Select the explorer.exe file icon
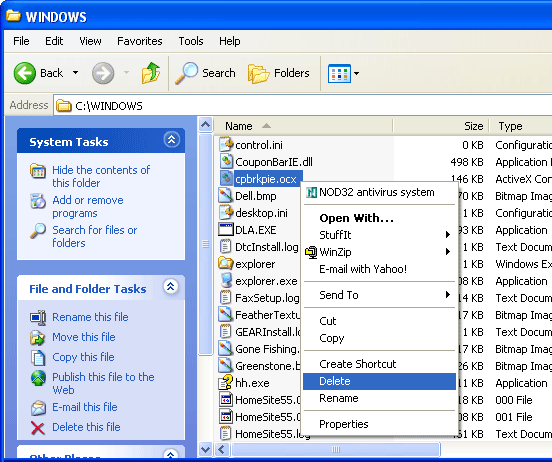 [x=226, y=281]
